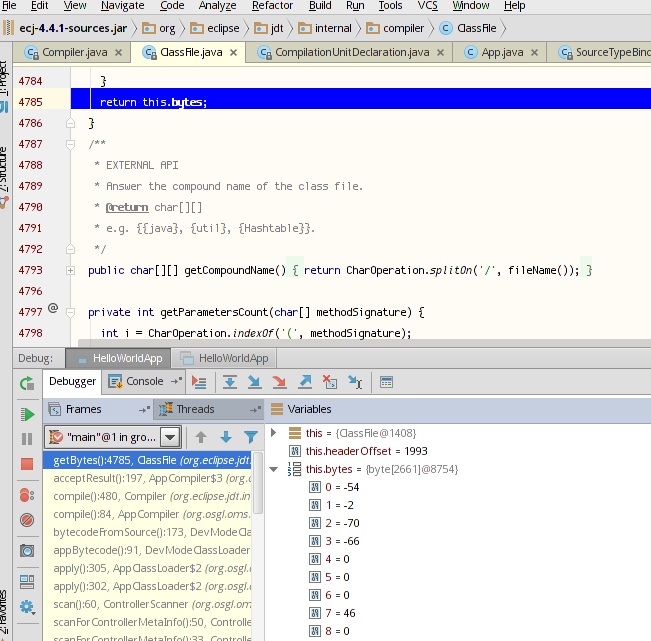
Task: Collapse Javadoc fold at line 4787
Action: [x=71, y=144]
